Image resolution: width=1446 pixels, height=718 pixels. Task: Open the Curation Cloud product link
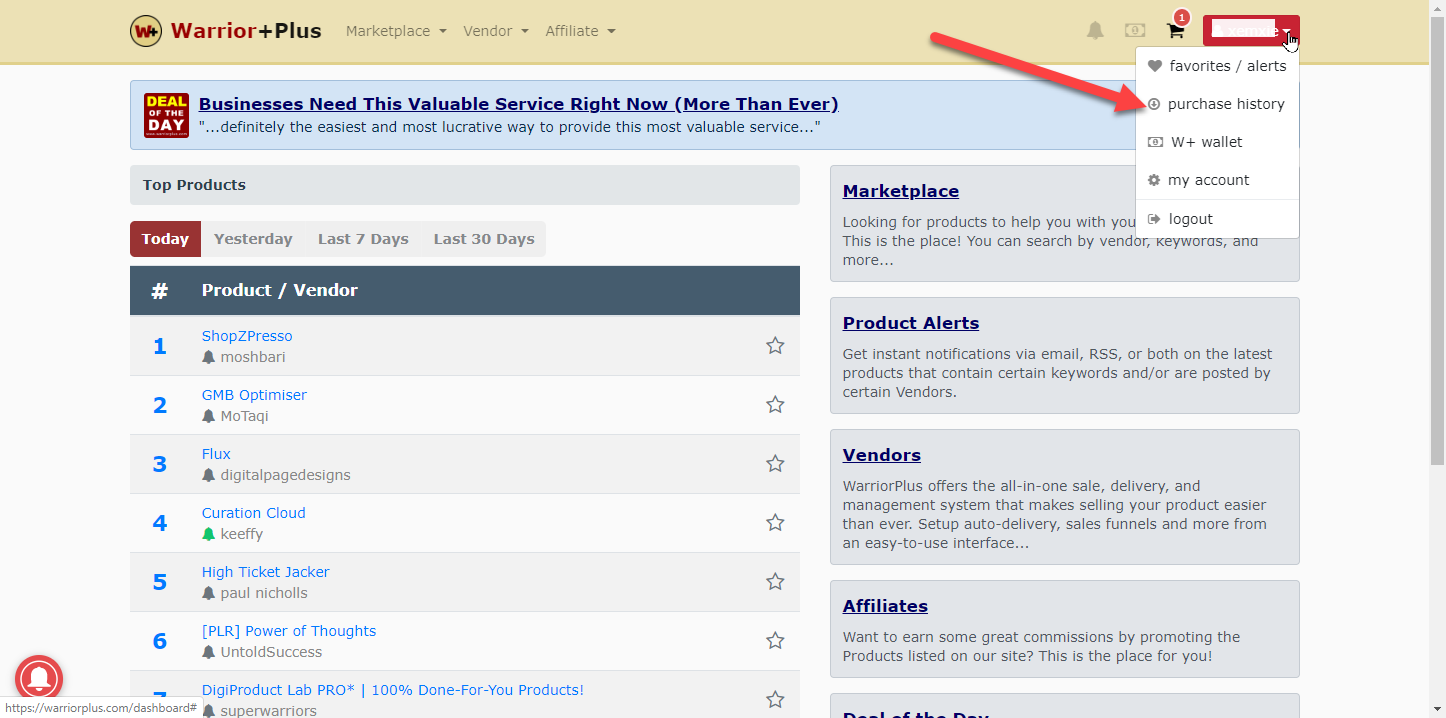click(x=254, y=513)
